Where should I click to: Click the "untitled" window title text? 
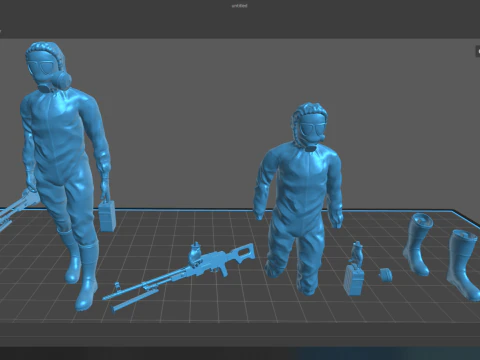[x=239, y=6]
